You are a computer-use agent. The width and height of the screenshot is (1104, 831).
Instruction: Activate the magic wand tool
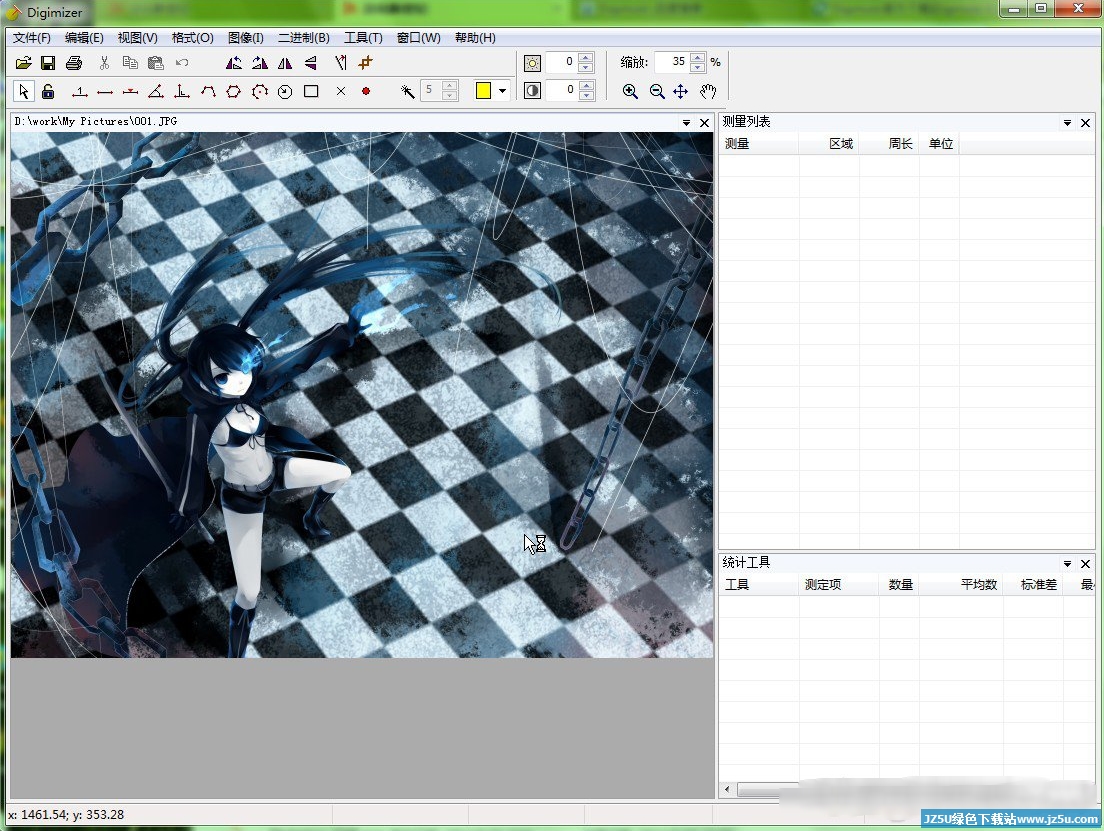[407, 91]
